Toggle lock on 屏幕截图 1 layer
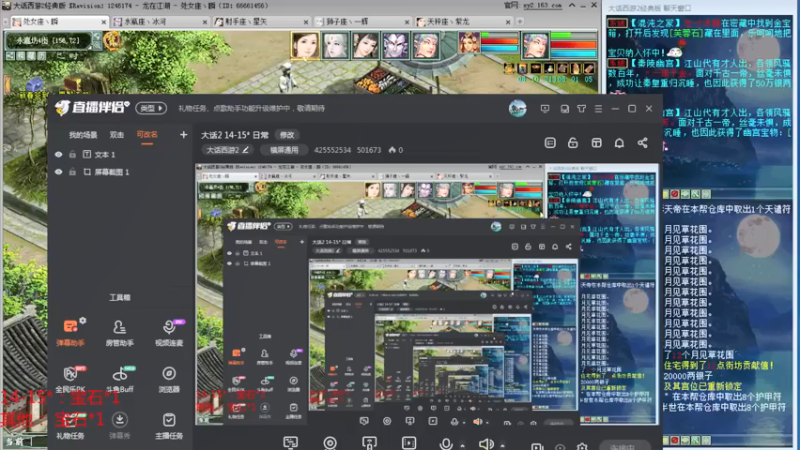Viewport: 800px width, 450px height. click(x=72, y=172)
